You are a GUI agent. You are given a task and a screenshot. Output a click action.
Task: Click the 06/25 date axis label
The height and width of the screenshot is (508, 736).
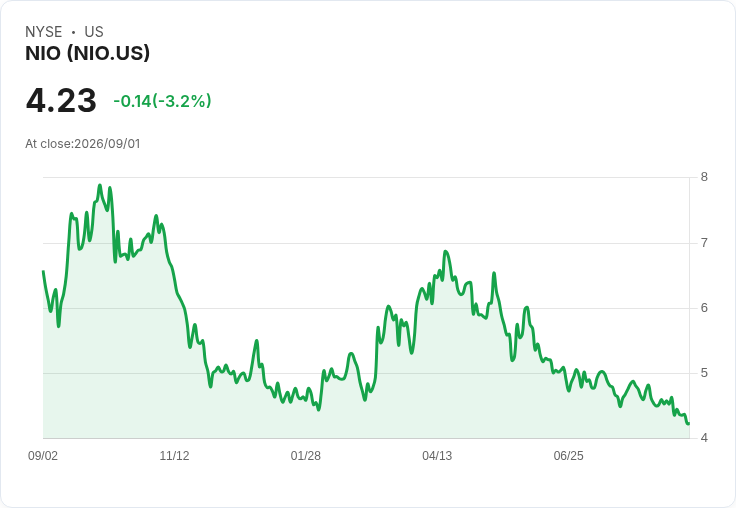coord(568,455)
